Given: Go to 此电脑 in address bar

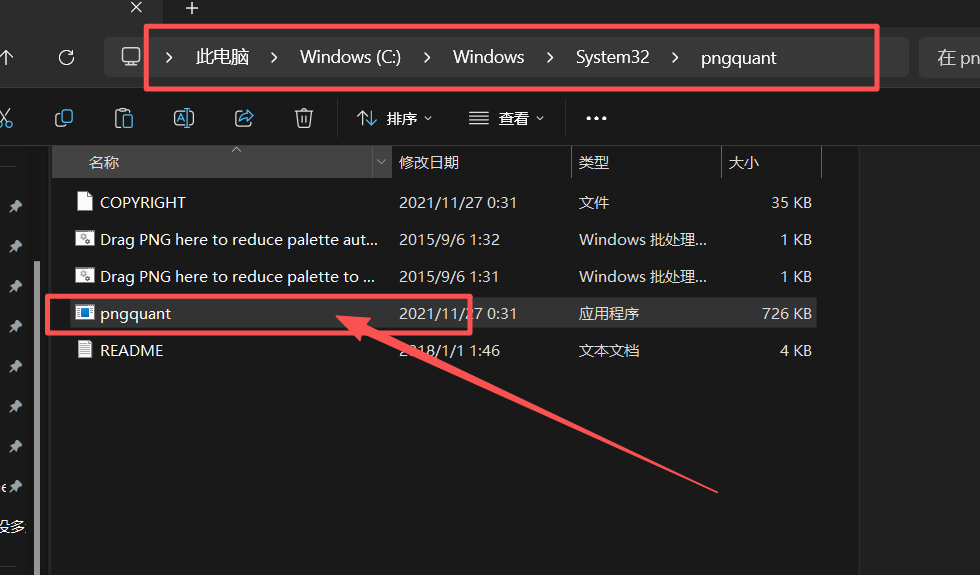Looking at the screenshot, I should [x=222, y=58].
